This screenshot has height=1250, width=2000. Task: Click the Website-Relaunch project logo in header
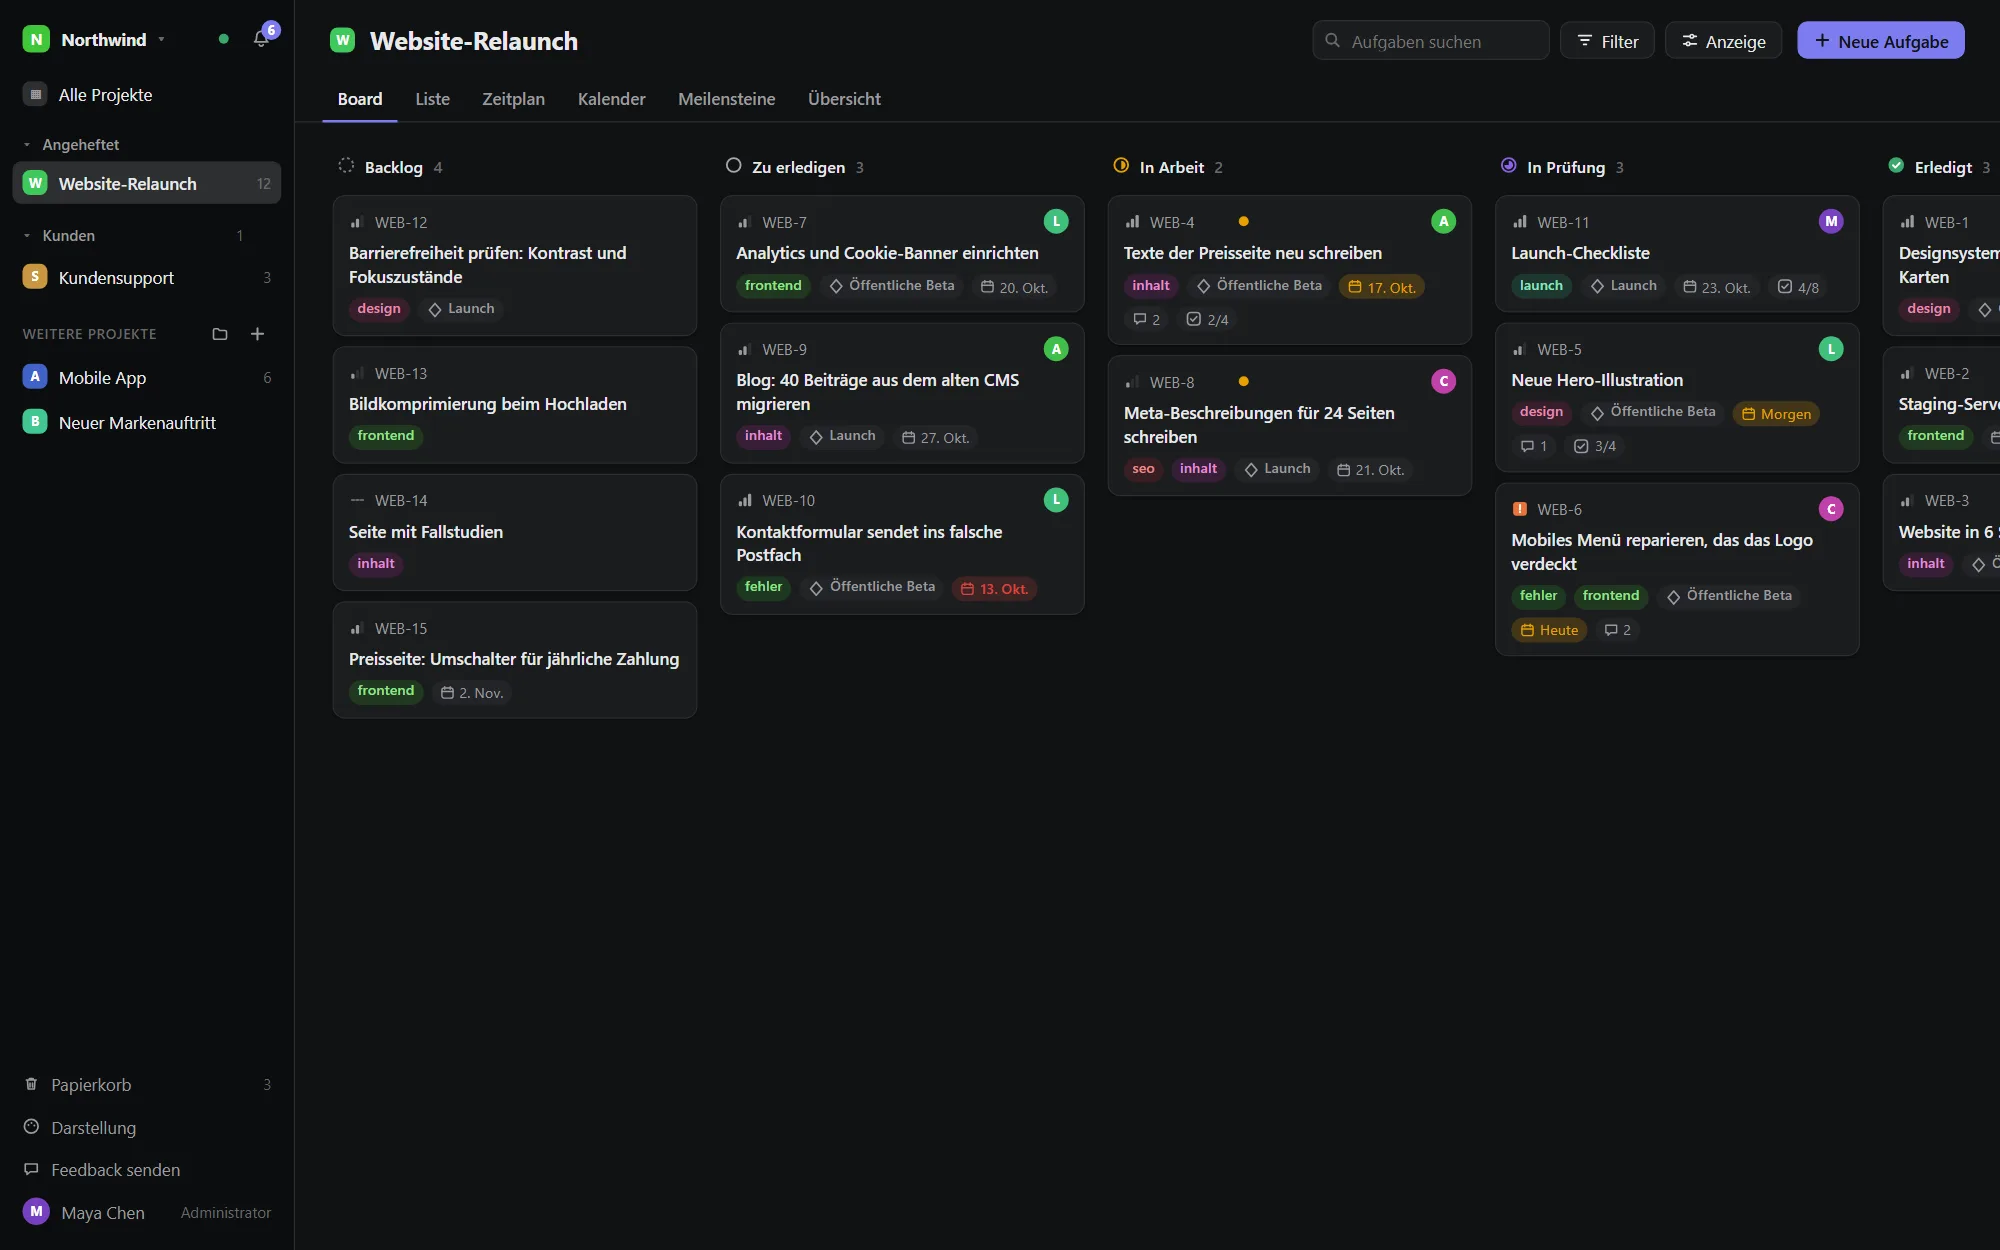(x=343, y=41)
